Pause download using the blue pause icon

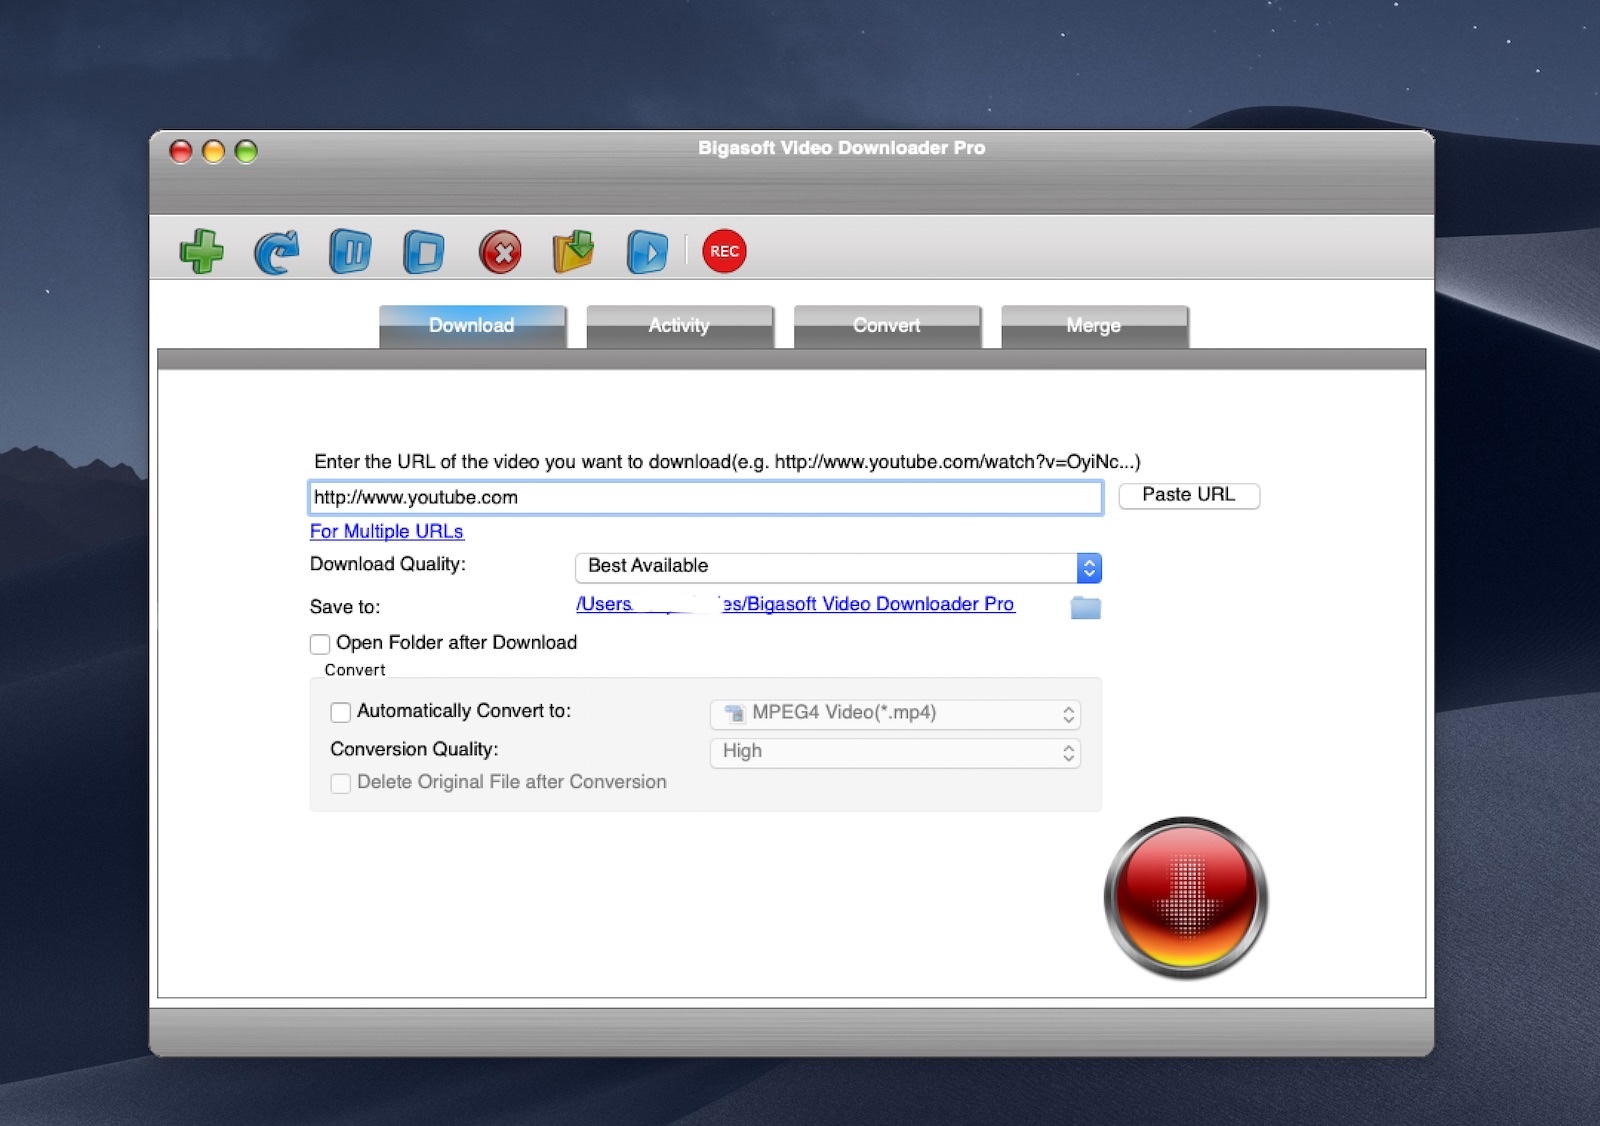[x=350, y=251]
